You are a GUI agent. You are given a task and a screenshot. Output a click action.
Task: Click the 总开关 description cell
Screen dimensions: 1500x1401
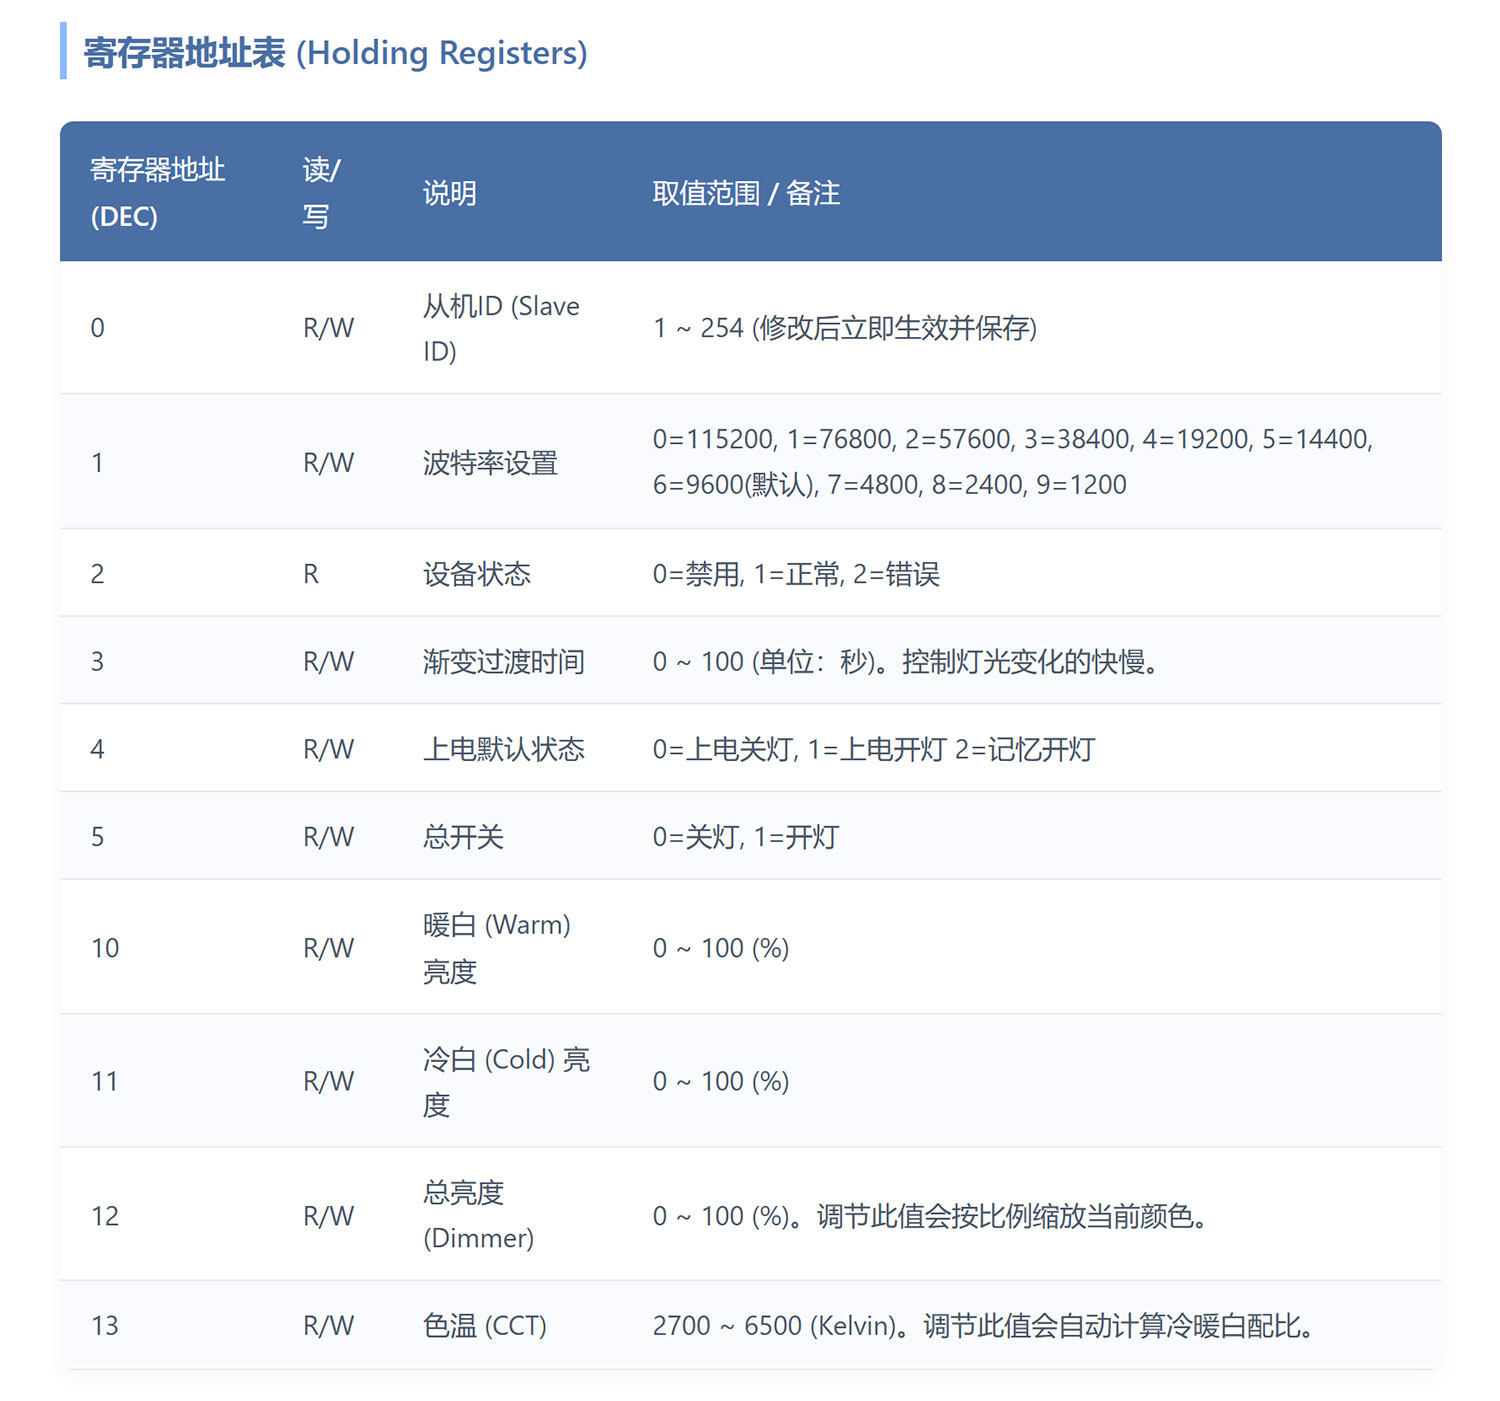click(463, 837)
